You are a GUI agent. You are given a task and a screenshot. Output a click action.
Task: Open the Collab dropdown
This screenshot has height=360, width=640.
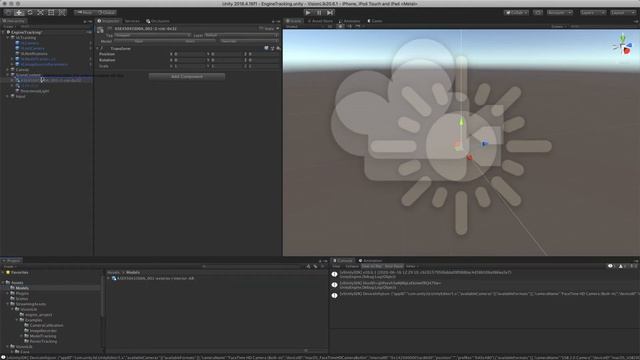click(516, 13)
